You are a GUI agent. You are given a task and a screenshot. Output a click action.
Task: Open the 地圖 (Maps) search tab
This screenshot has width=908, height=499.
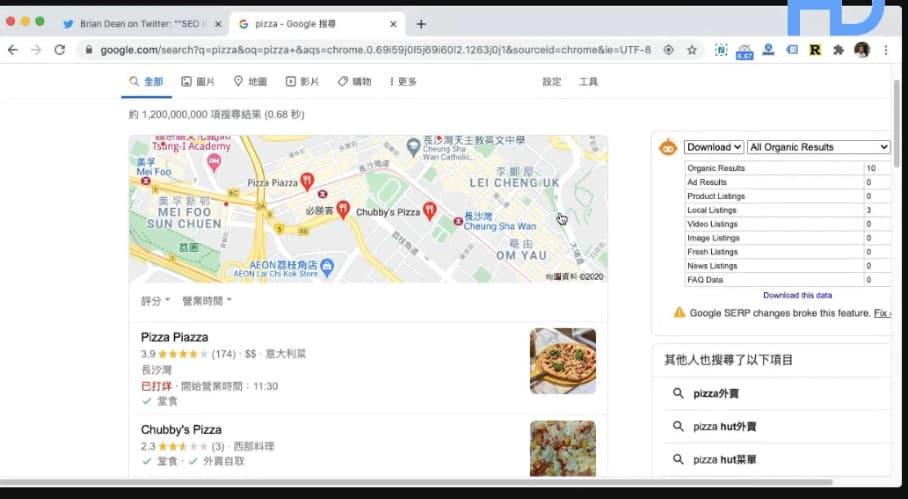point(250,82)
